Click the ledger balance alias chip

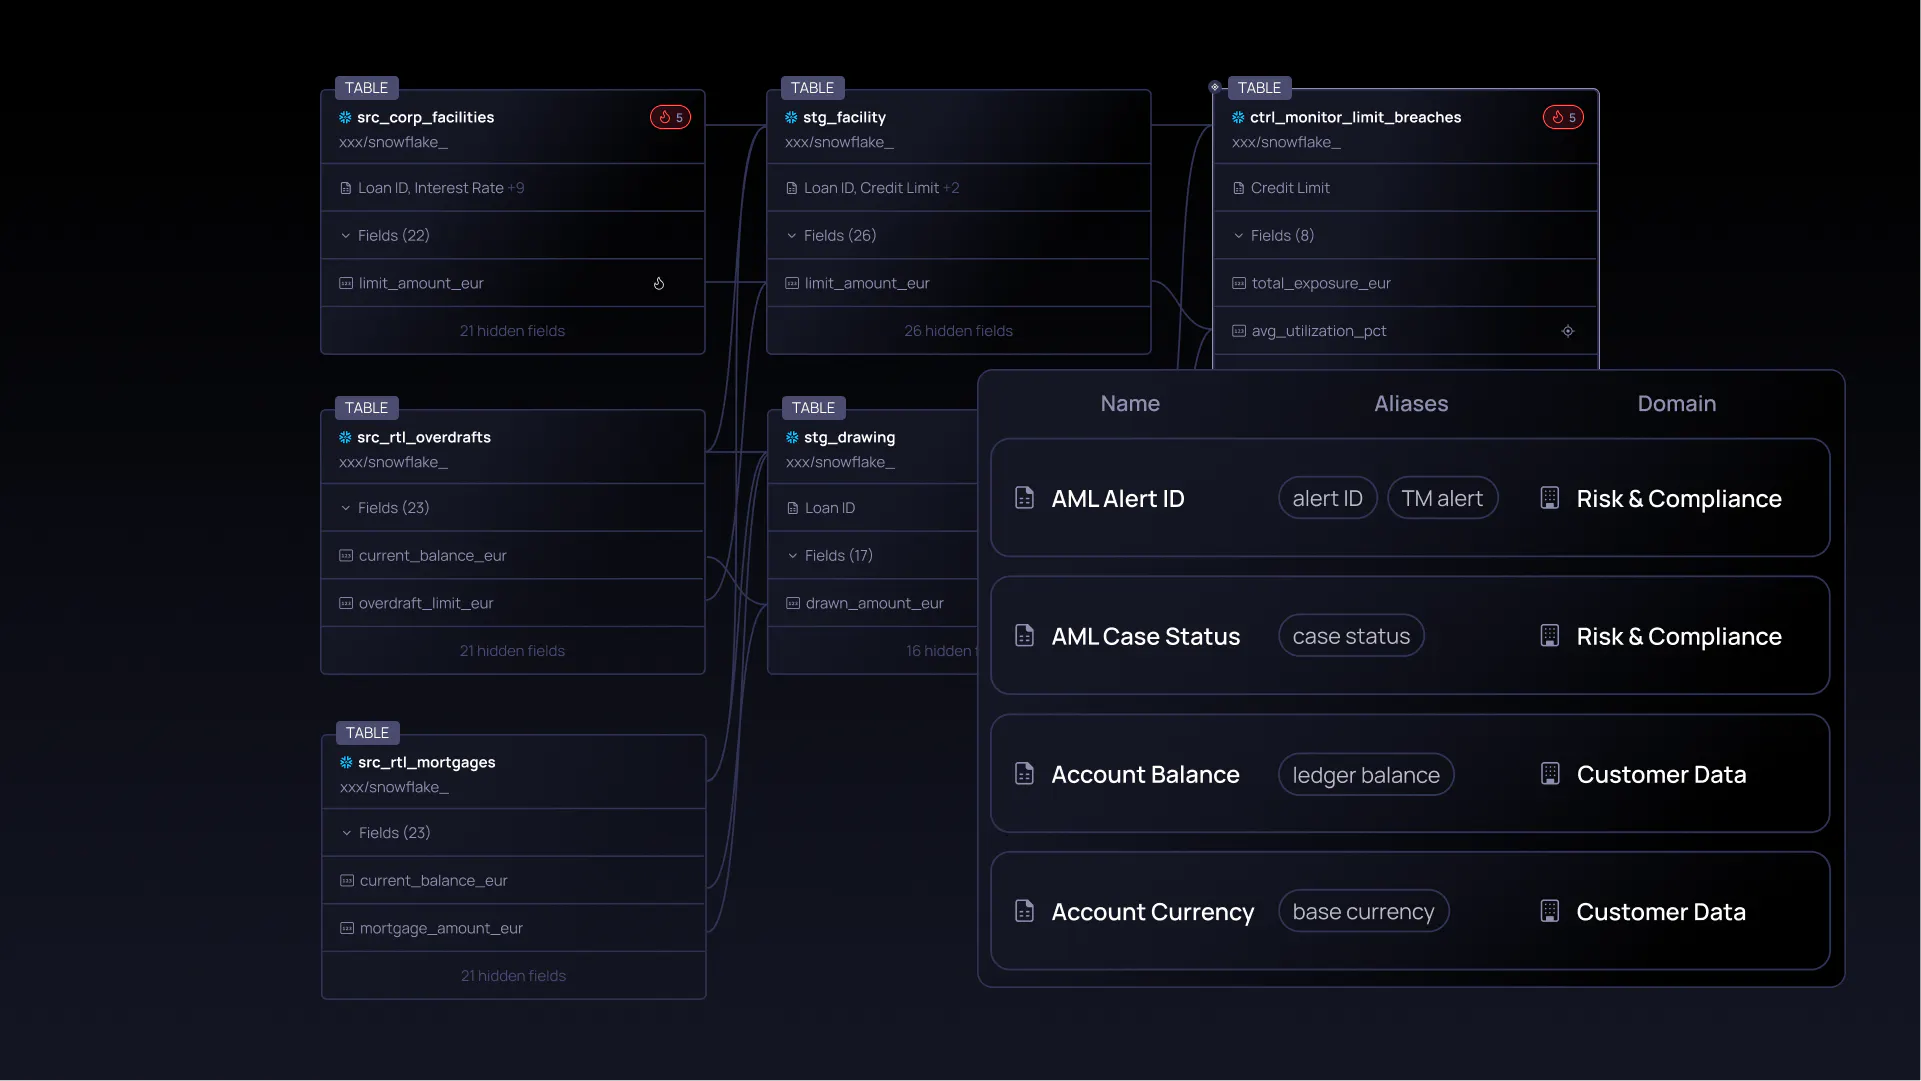tap(1365, 775)
